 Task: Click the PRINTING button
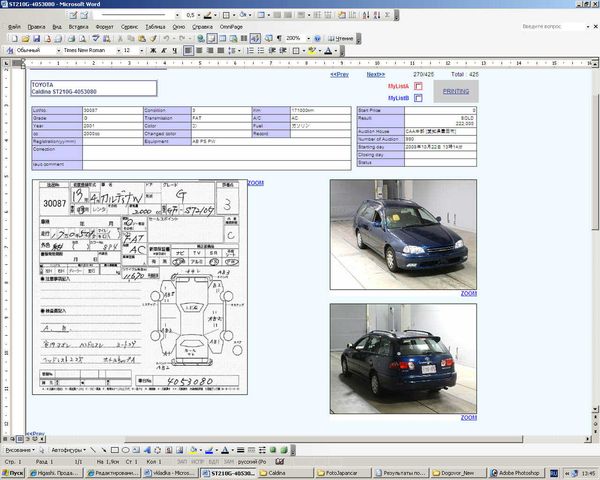456,91
